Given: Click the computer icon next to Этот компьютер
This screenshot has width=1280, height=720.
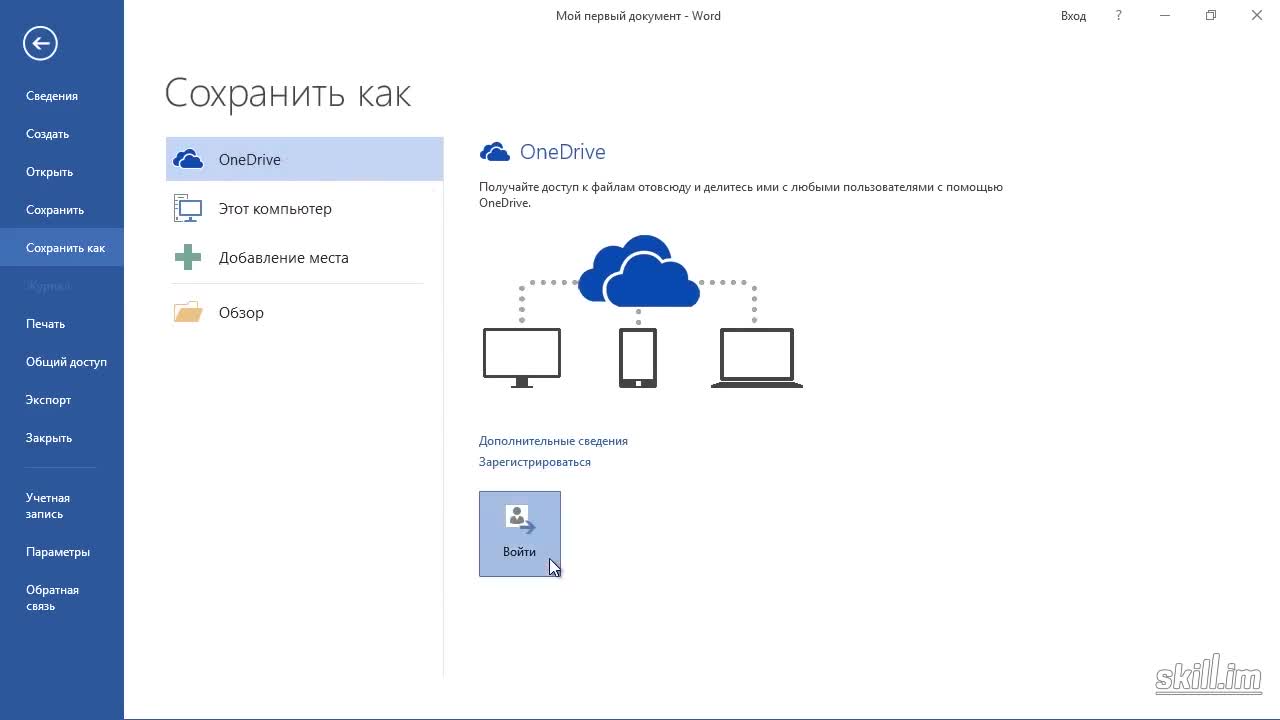Looking at the screenshot, I should pyautogui.click(x=188, y=208).
